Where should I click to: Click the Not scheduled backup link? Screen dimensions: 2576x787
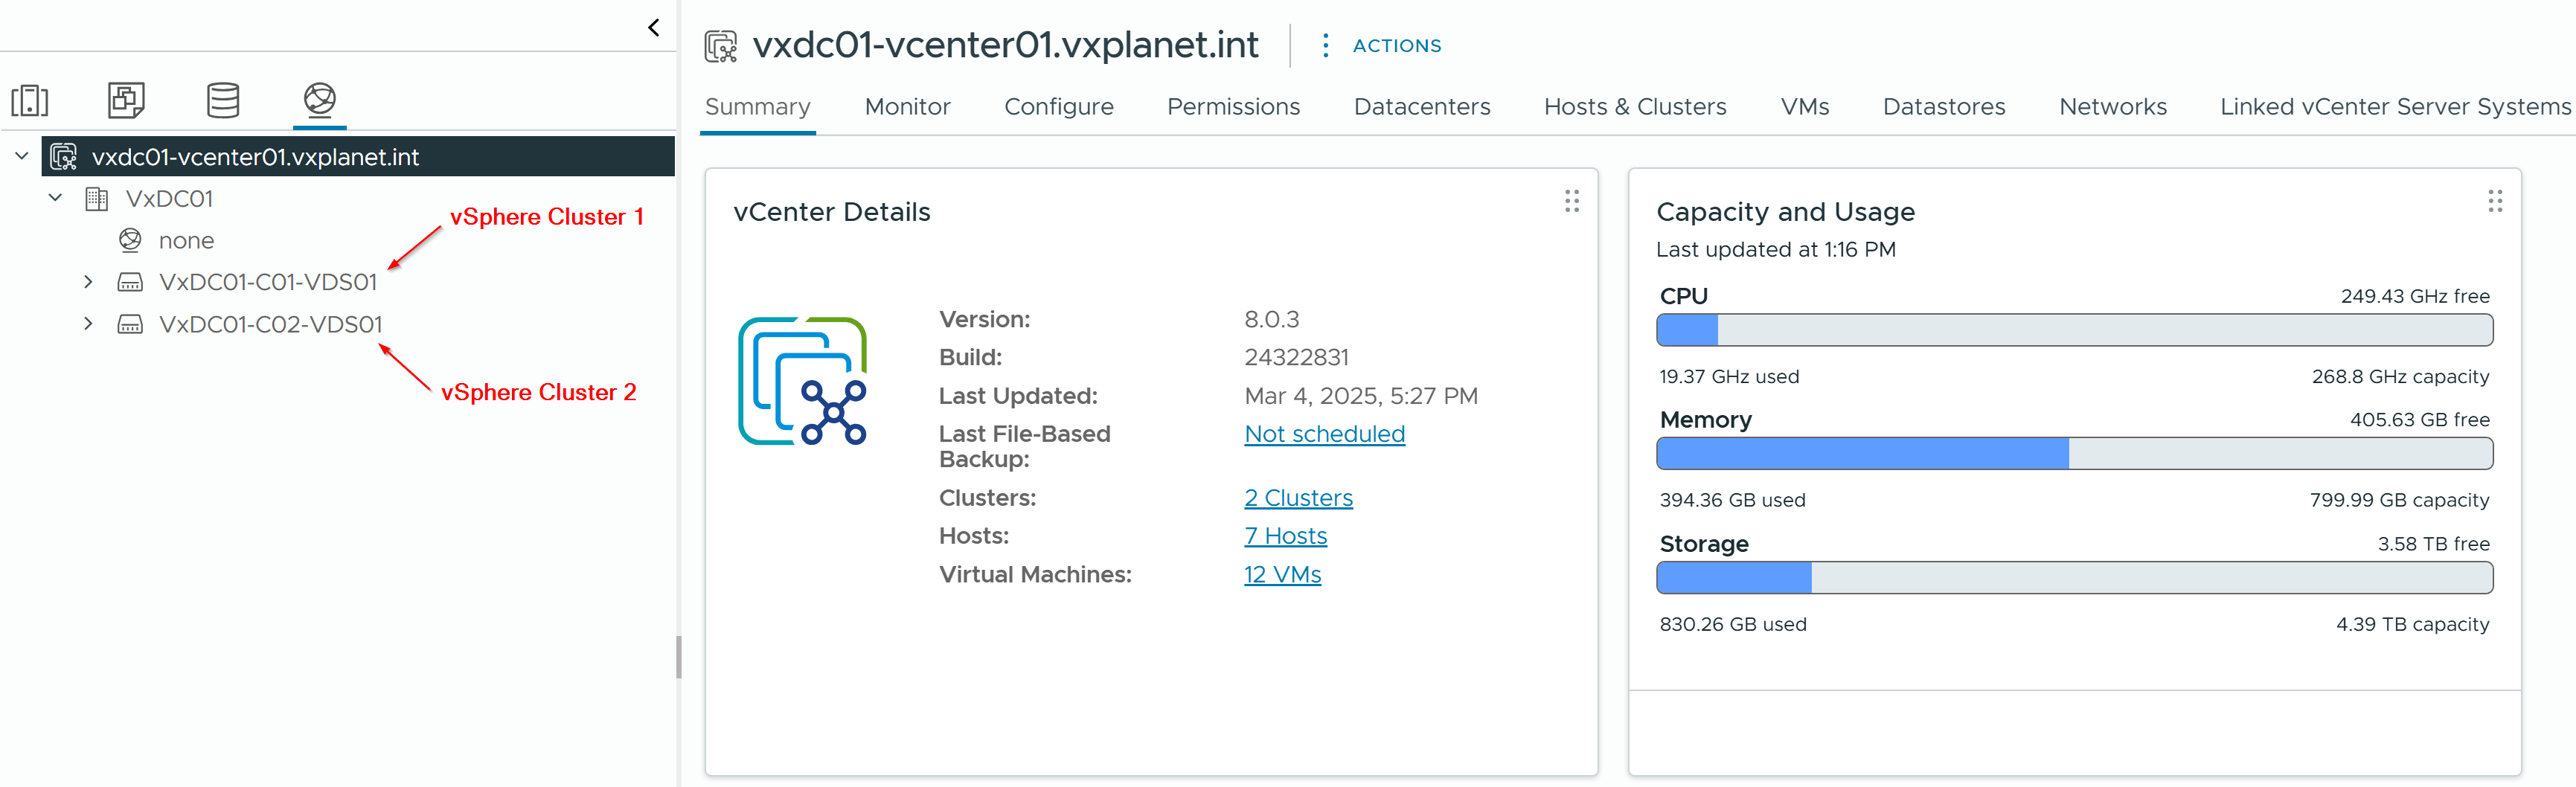tap(1324, 434)
